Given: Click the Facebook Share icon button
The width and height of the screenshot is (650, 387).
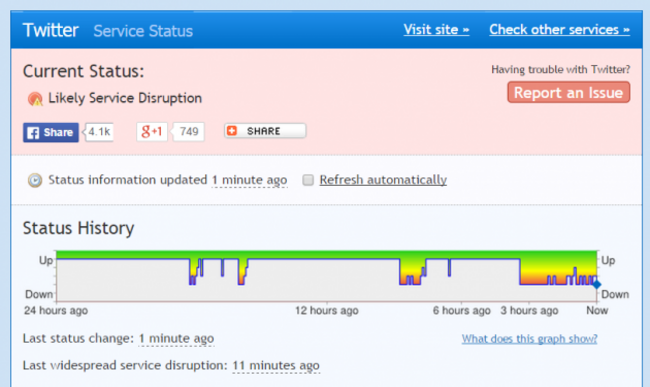Looking at the screenshot, I should [51, 132].
